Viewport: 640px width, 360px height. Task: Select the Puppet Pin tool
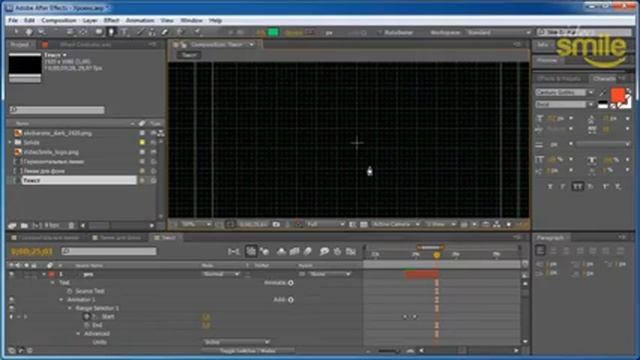point(197,32)
